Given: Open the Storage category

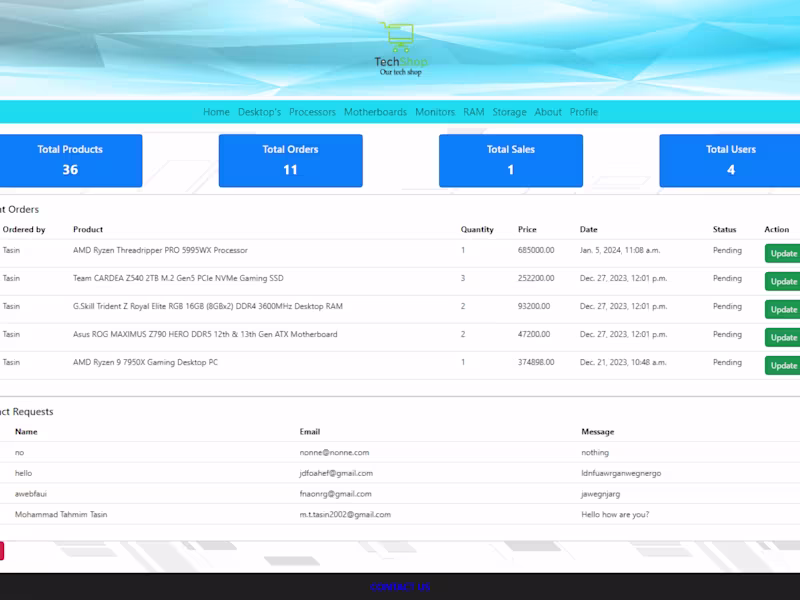Looking at the screenshot, I should (x=509, y=112).
